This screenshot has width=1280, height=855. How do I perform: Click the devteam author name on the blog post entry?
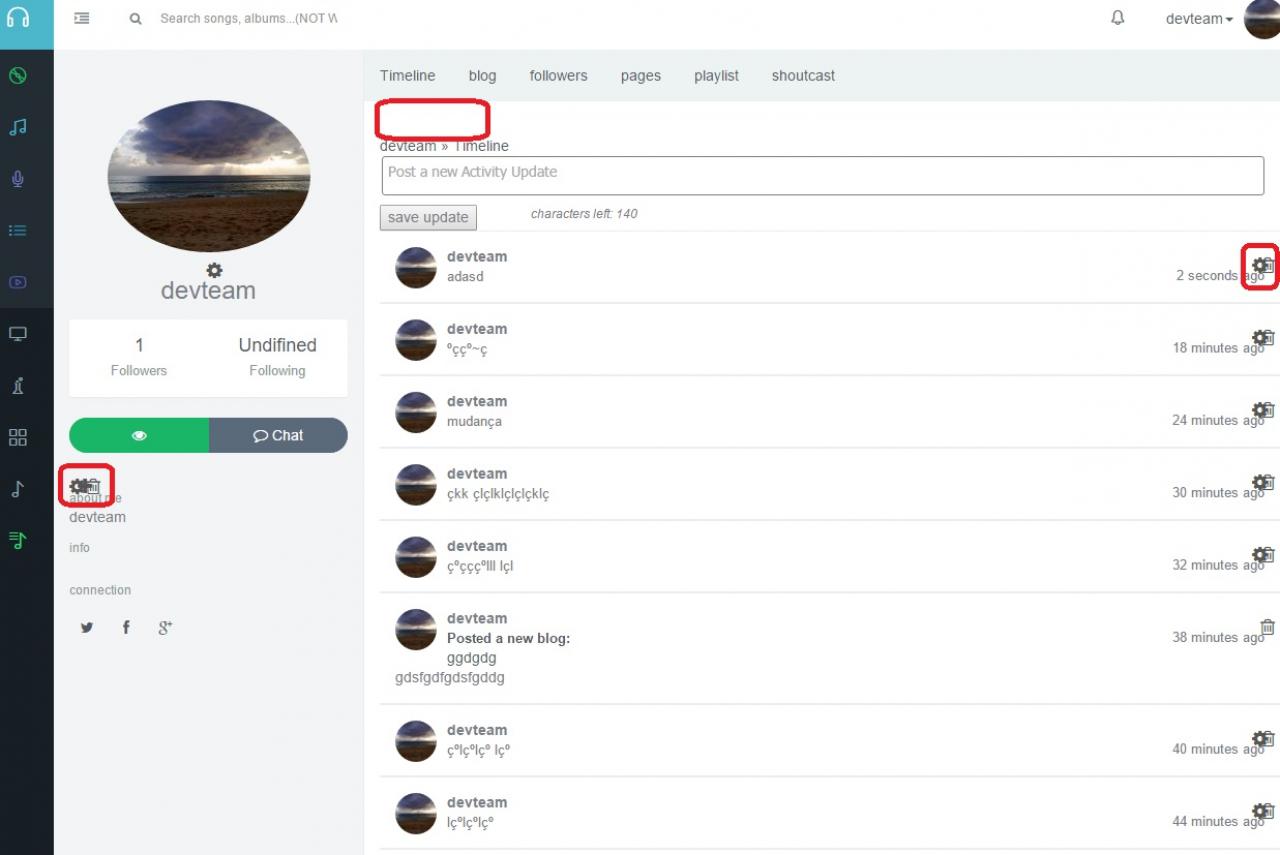coord(477,618)
